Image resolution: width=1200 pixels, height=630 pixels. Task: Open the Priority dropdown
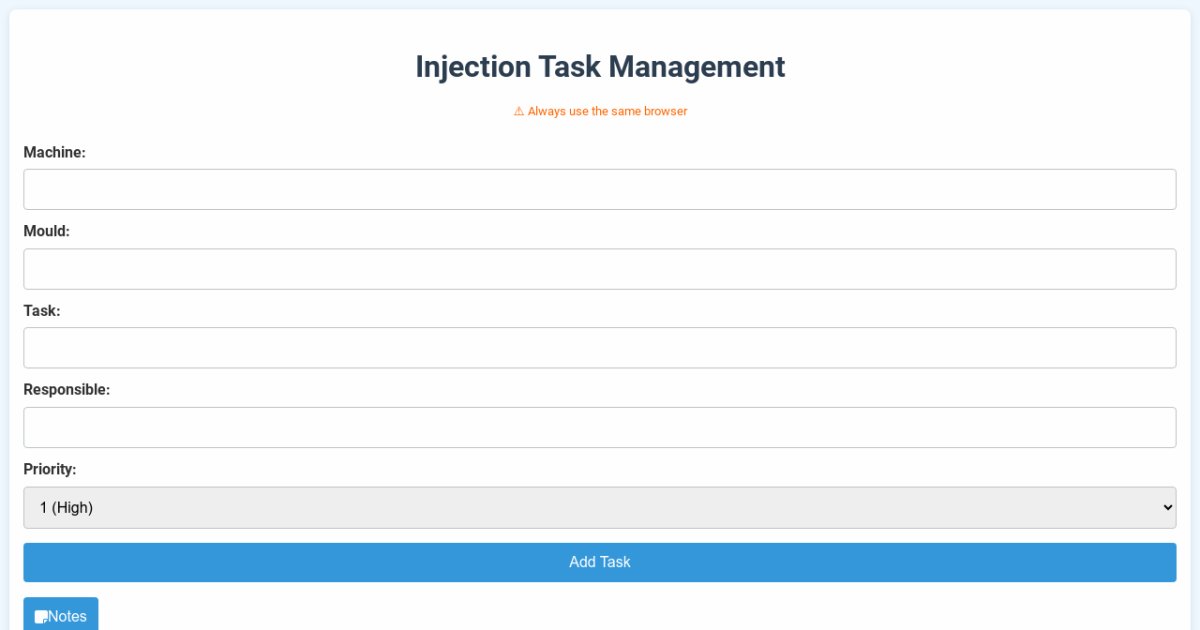click(599, 508)
